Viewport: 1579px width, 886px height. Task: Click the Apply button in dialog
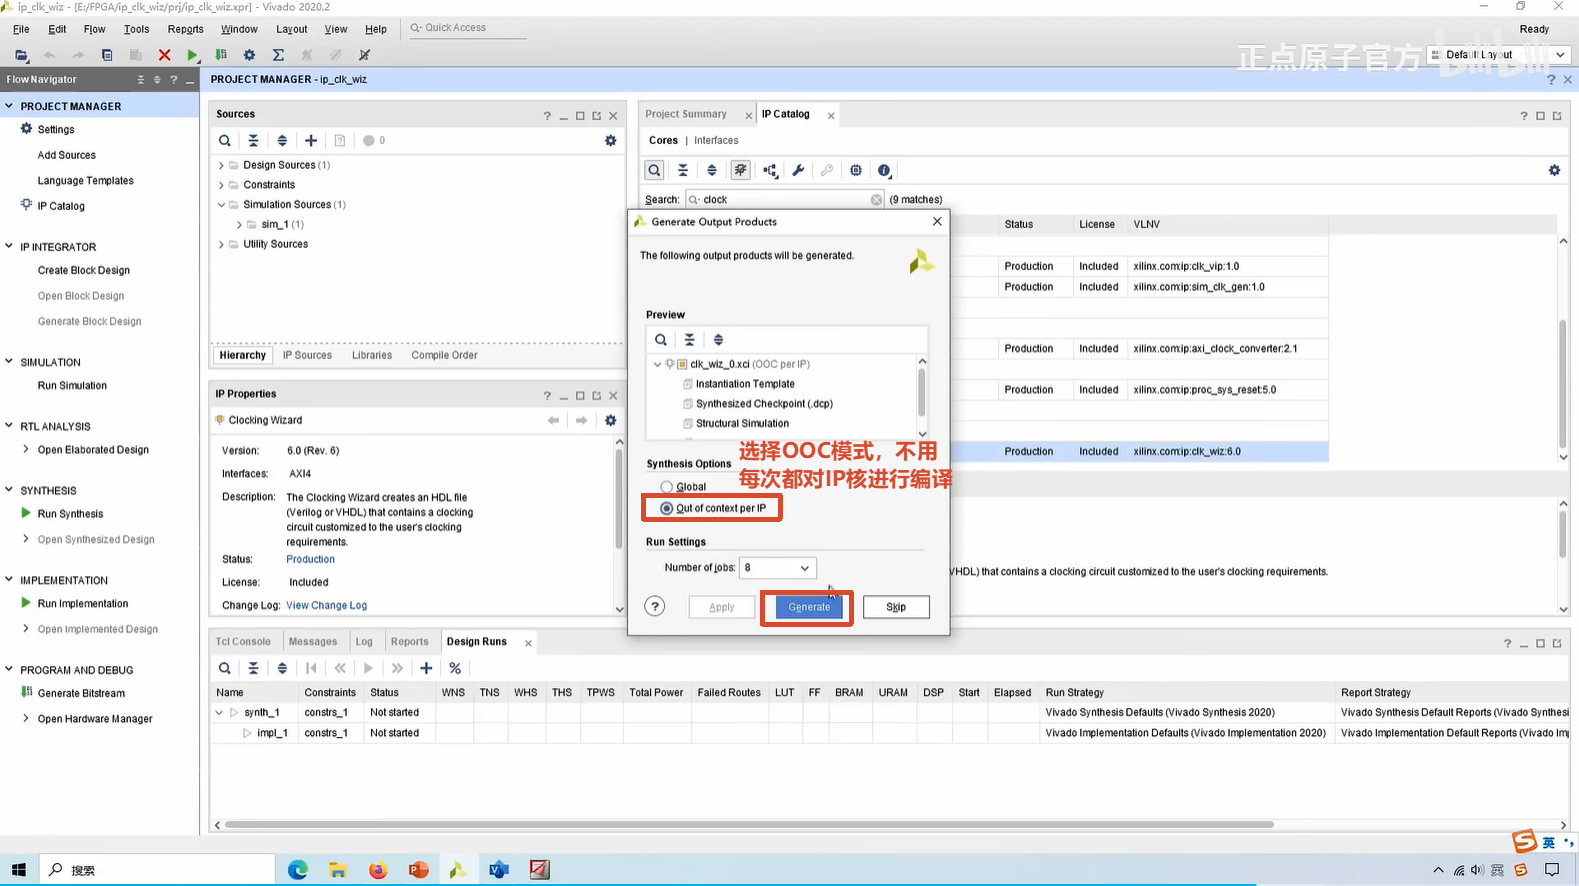tap(722, 607)
